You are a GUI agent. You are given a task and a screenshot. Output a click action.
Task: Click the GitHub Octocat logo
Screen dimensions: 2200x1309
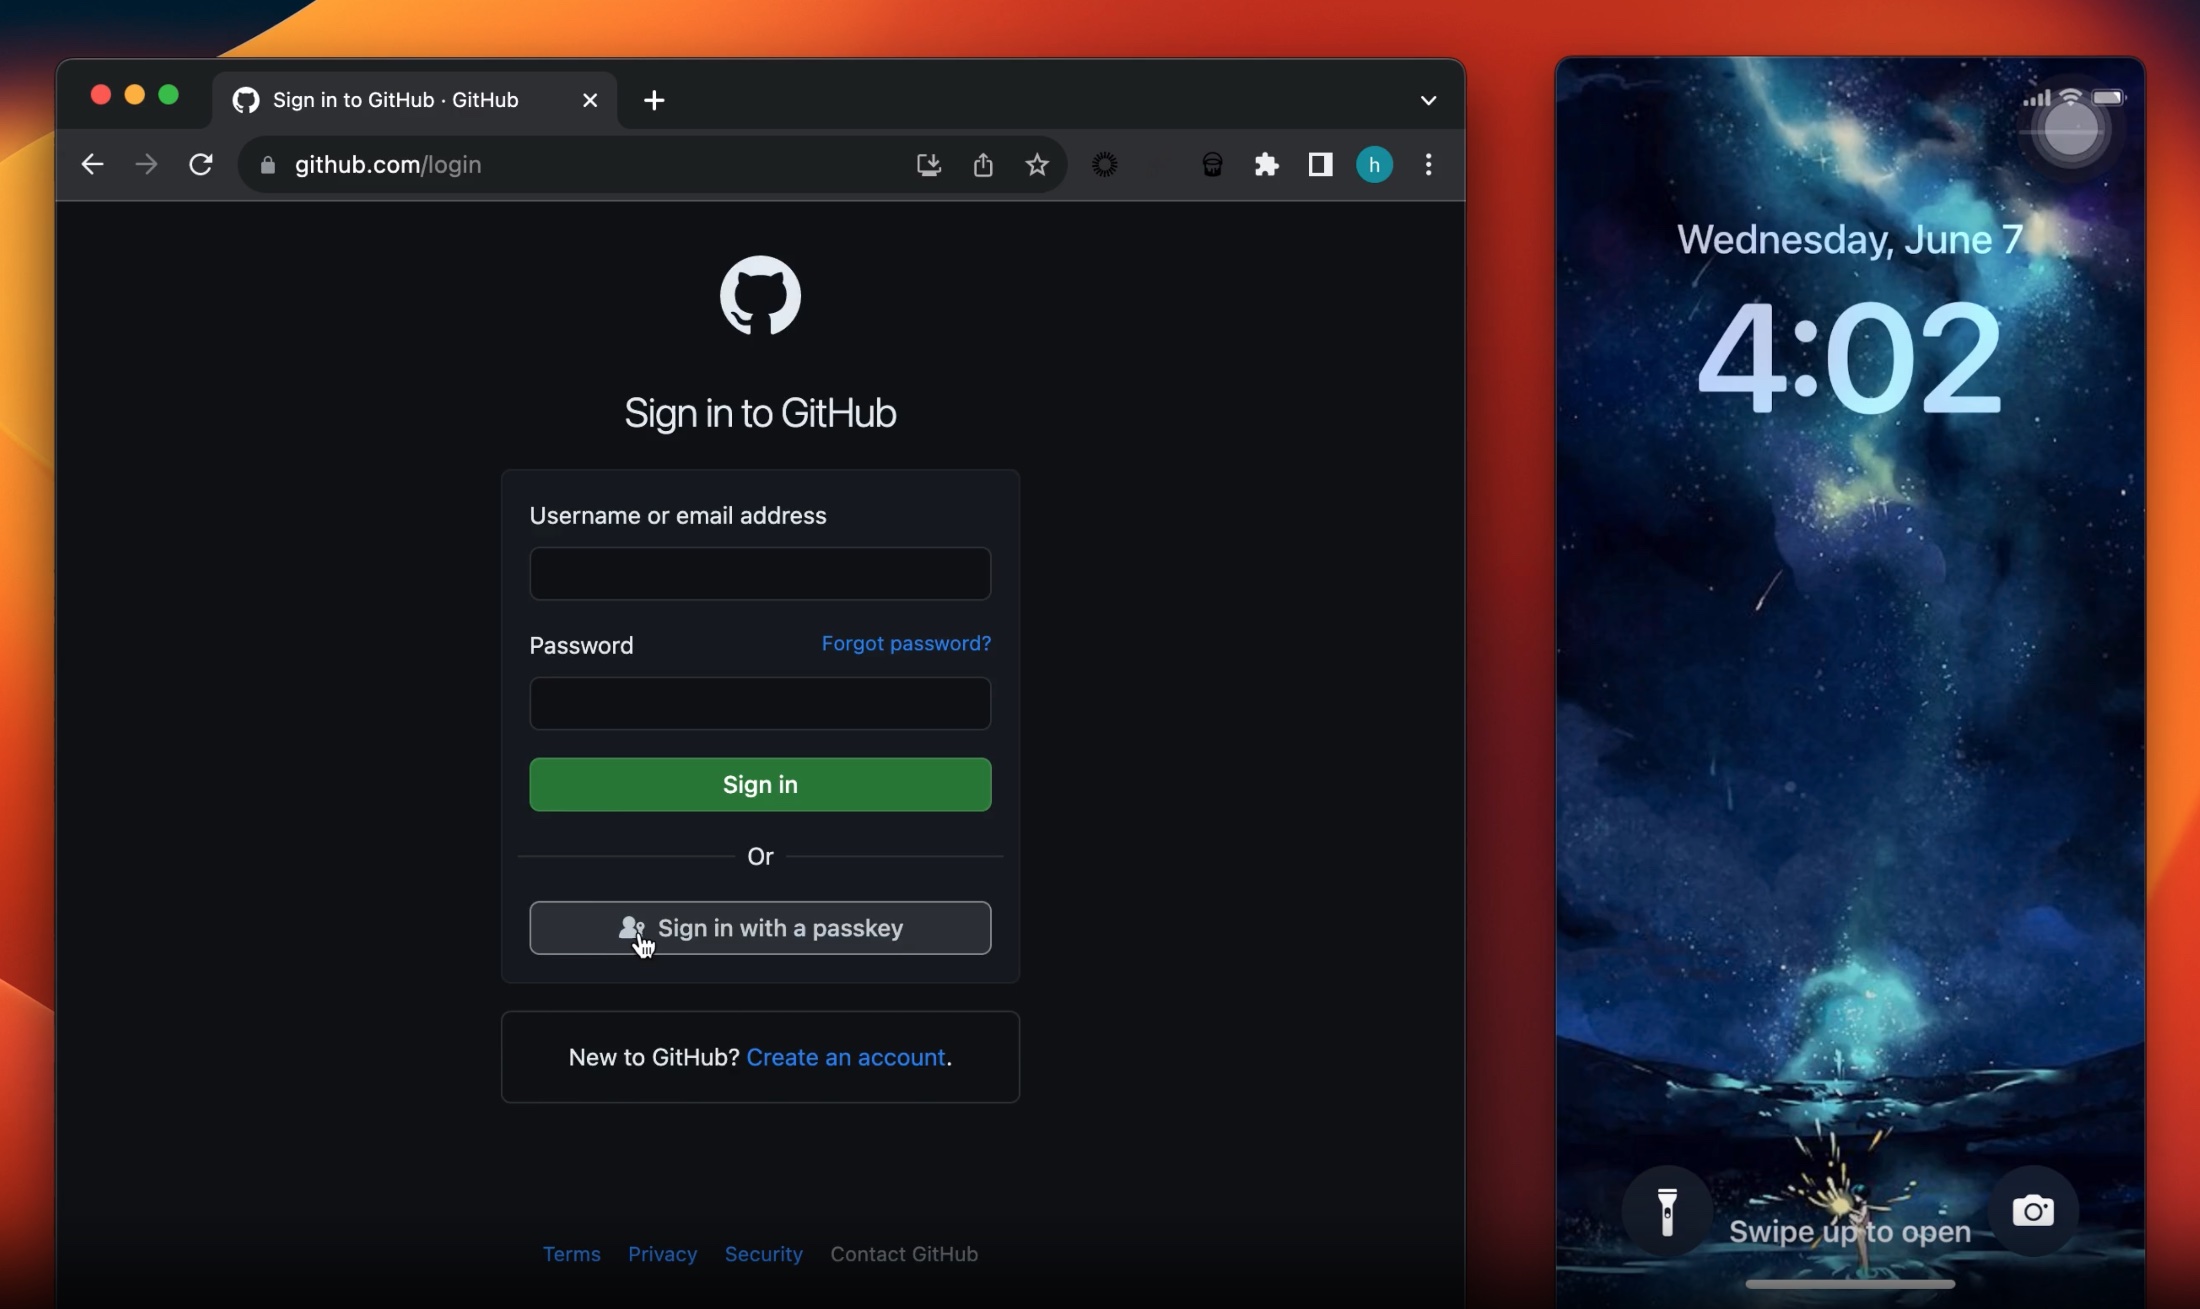[x=760, y=295]
